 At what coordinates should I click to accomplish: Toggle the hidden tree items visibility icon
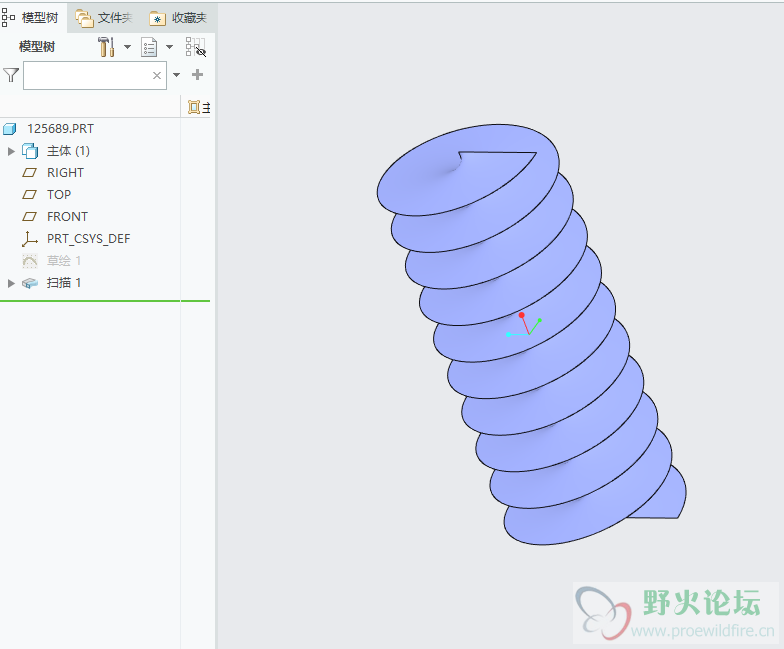point(196,47)
